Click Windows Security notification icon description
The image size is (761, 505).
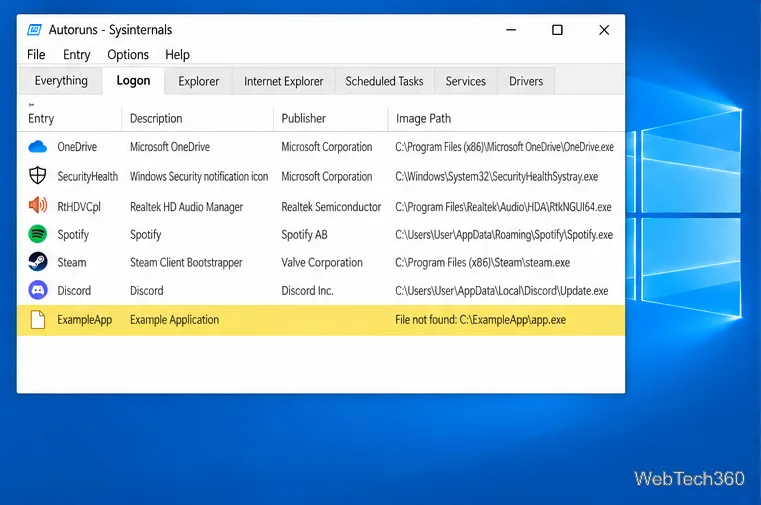(199, 177)
